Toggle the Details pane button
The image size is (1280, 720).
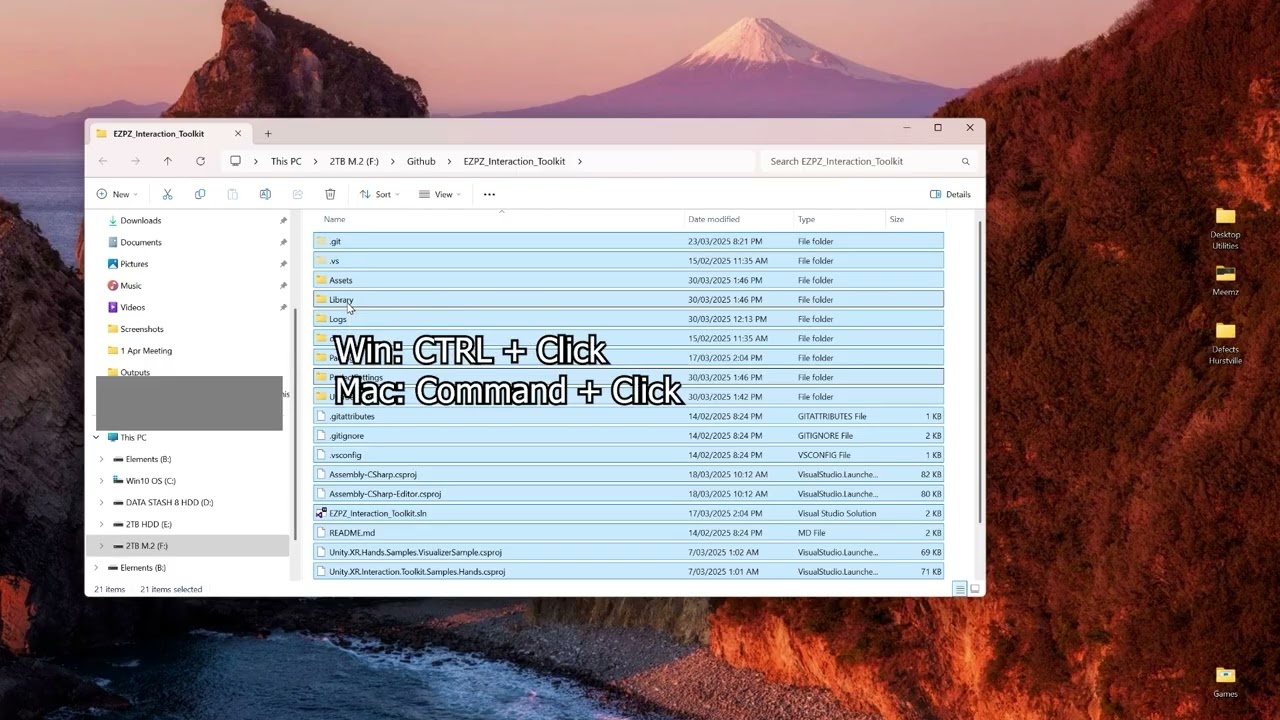coord(950,194)
